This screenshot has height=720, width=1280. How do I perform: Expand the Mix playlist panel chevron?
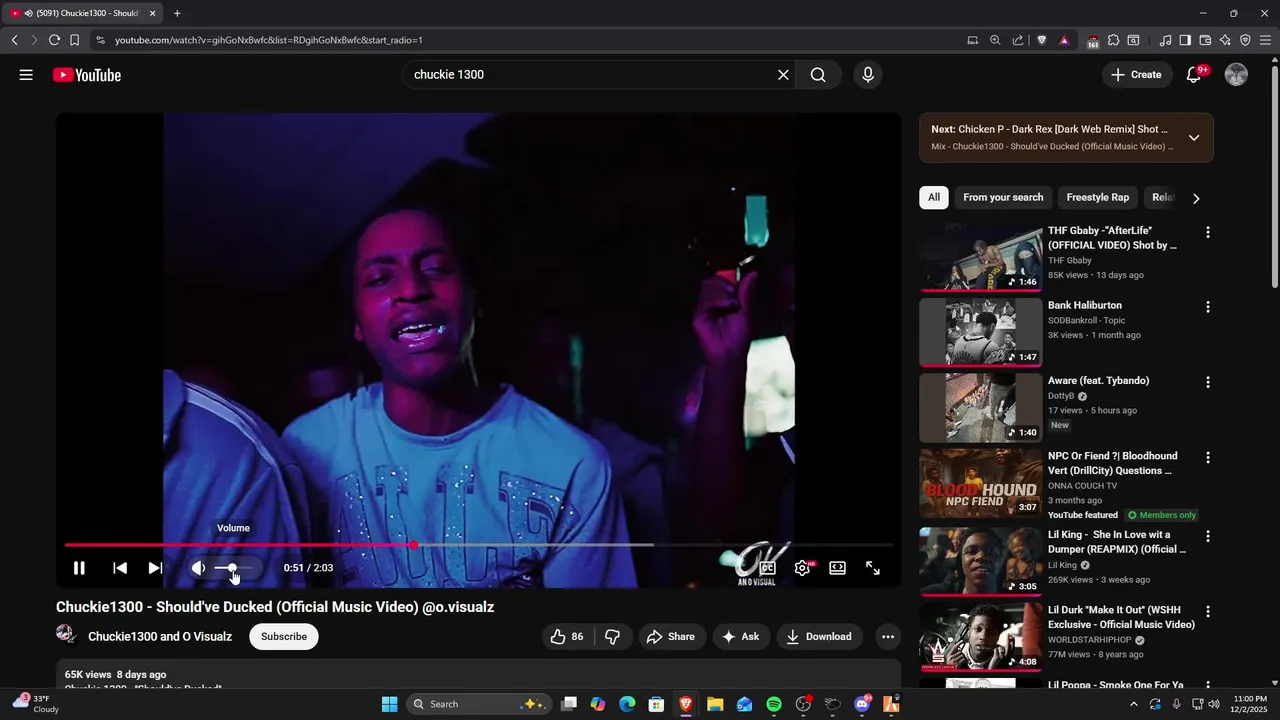coord(1194,138)
